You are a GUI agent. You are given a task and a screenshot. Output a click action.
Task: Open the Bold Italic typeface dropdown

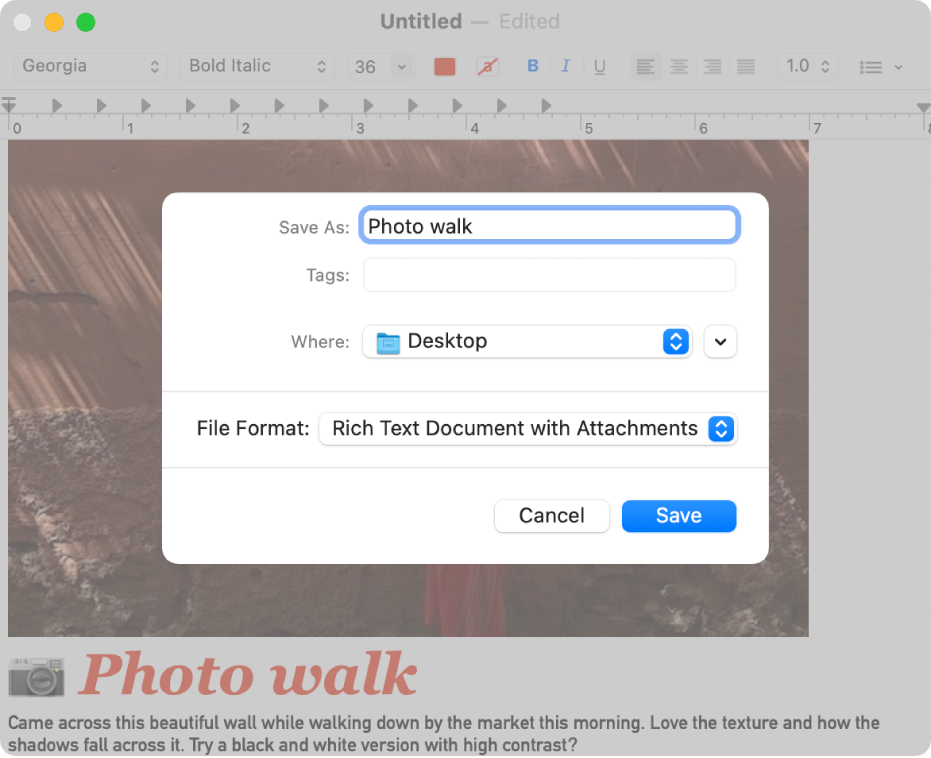[257, 66]
